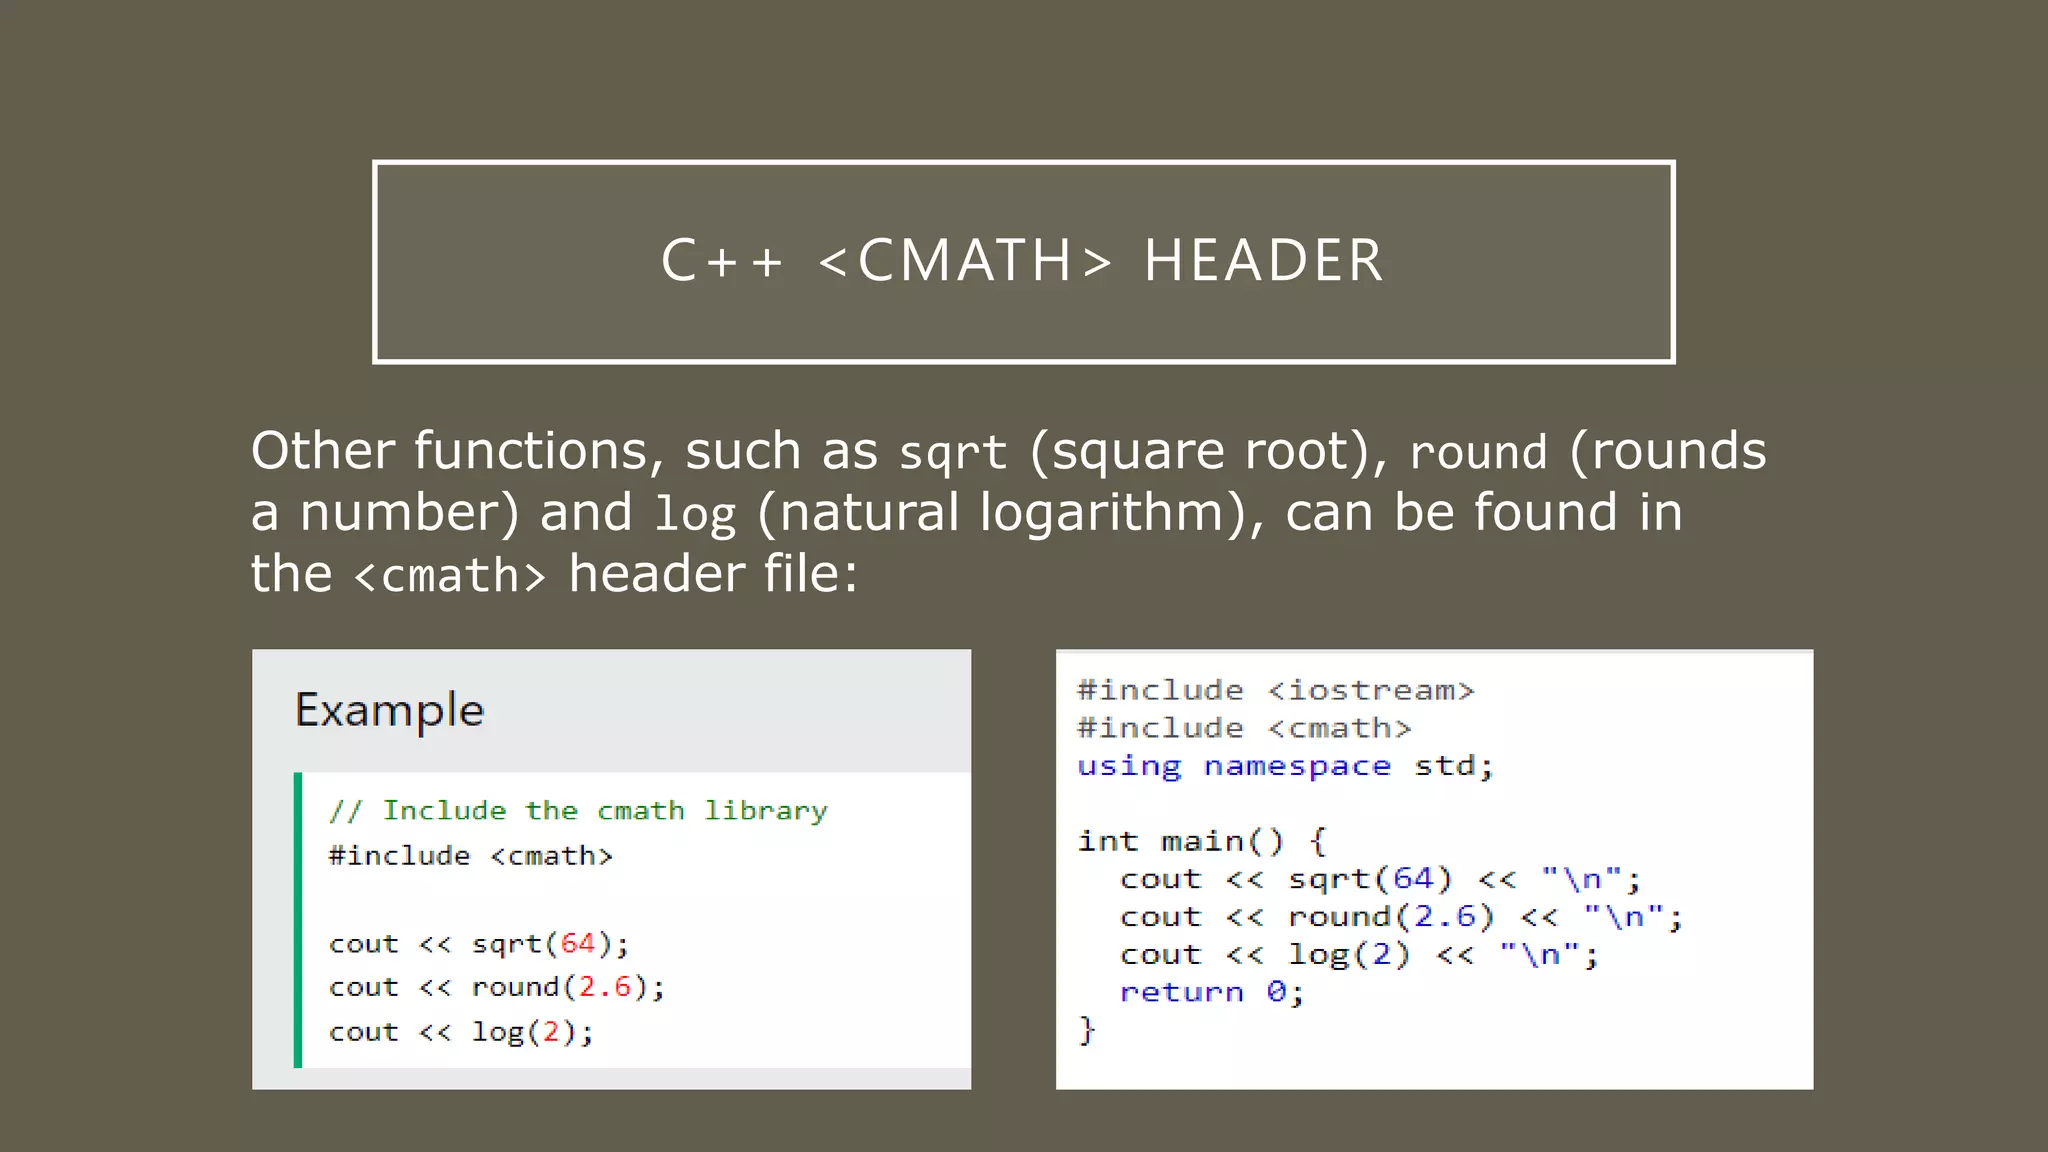The width and height of the screenshot is (2048, 1152).
Task: Click the 'int main() {' line
Action: (x=1202, y=842)
